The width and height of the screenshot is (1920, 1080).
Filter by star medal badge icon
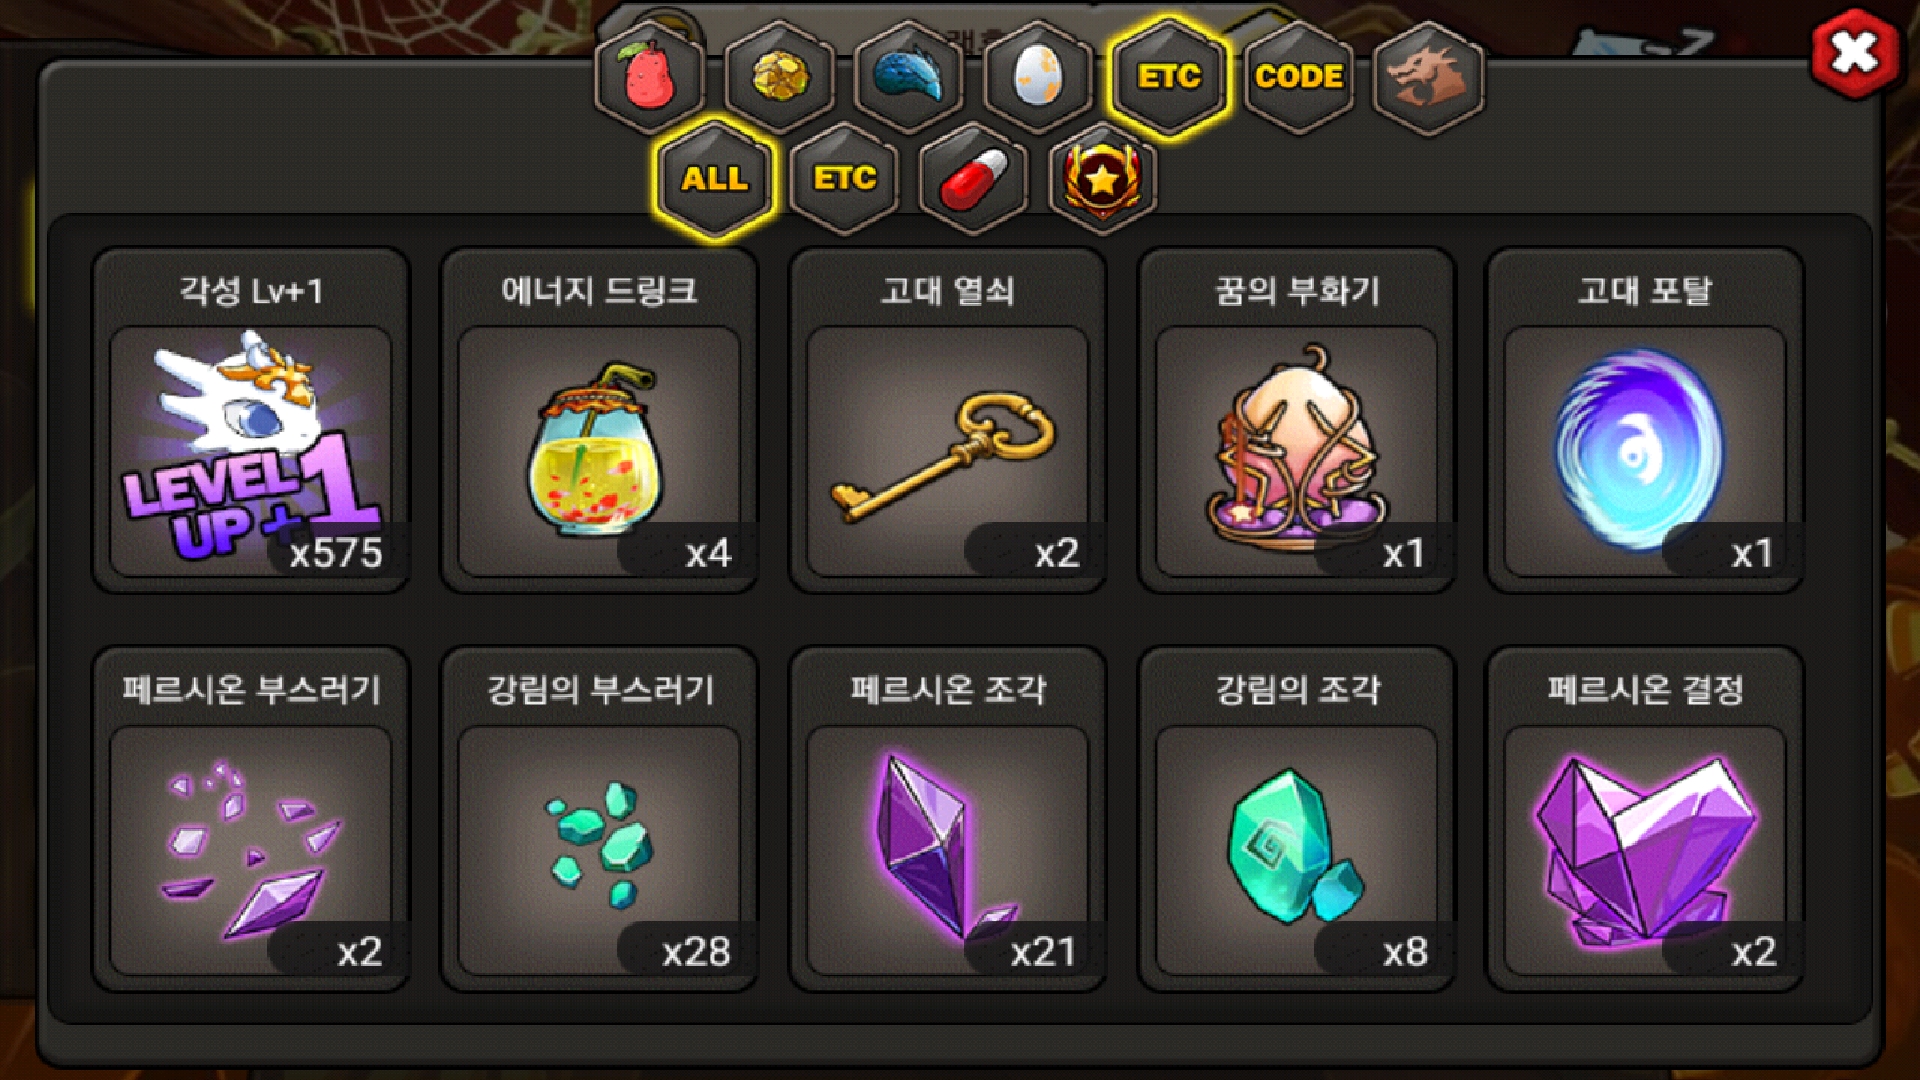click(x=1103, y=179)
